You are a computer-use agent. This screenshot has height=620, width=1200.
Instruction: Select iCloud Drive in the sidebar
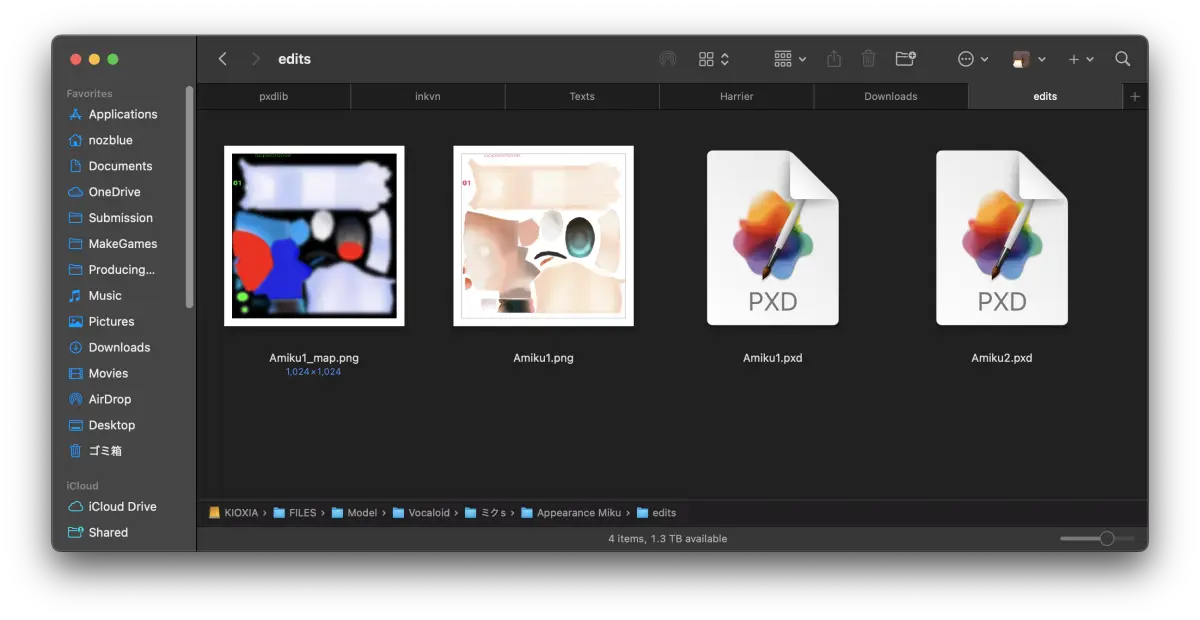click(122, 506)
